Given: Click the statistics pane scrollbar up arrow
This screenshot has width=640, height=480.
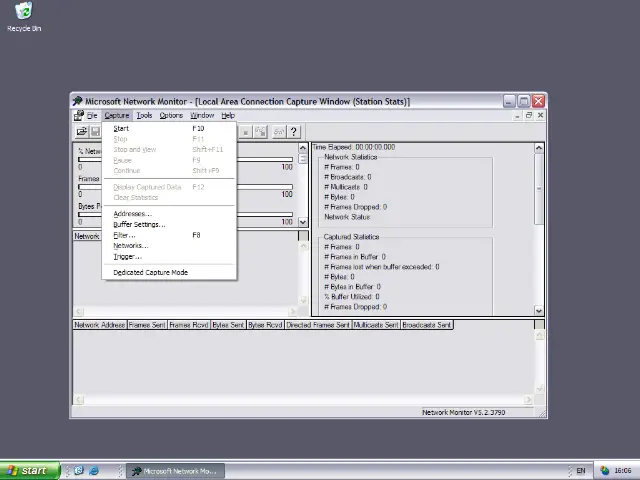Looking at the screenshot, I should [539, 148].
